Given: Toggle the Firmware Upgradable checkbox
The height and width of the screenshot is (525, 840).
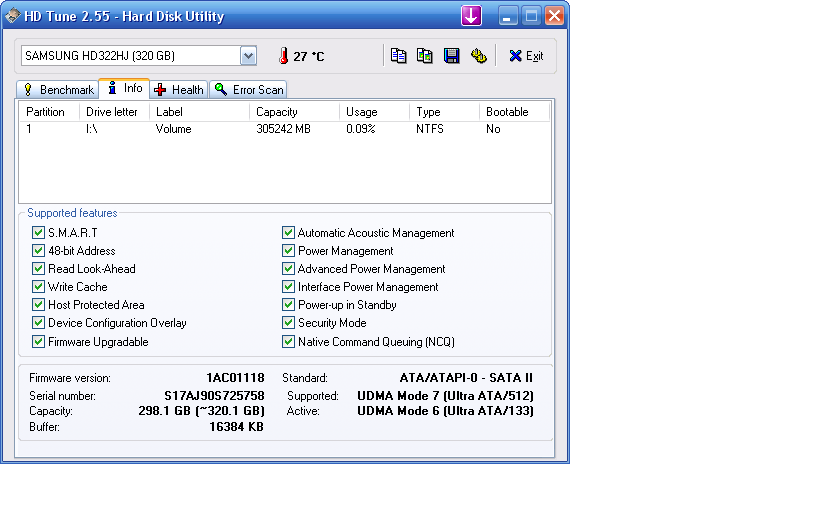Looking at the screenshot, I should coord(38,342).
